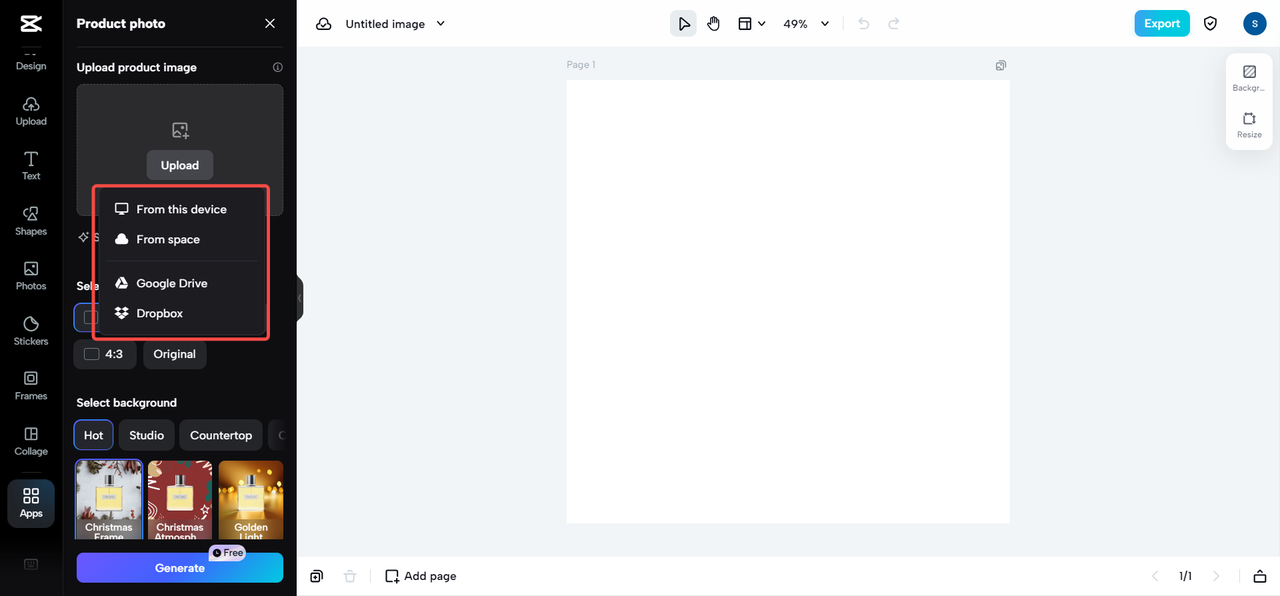Open the Text tool panel
The width and height of the screenshot is (1280, 596).
[x=31, y=166]
